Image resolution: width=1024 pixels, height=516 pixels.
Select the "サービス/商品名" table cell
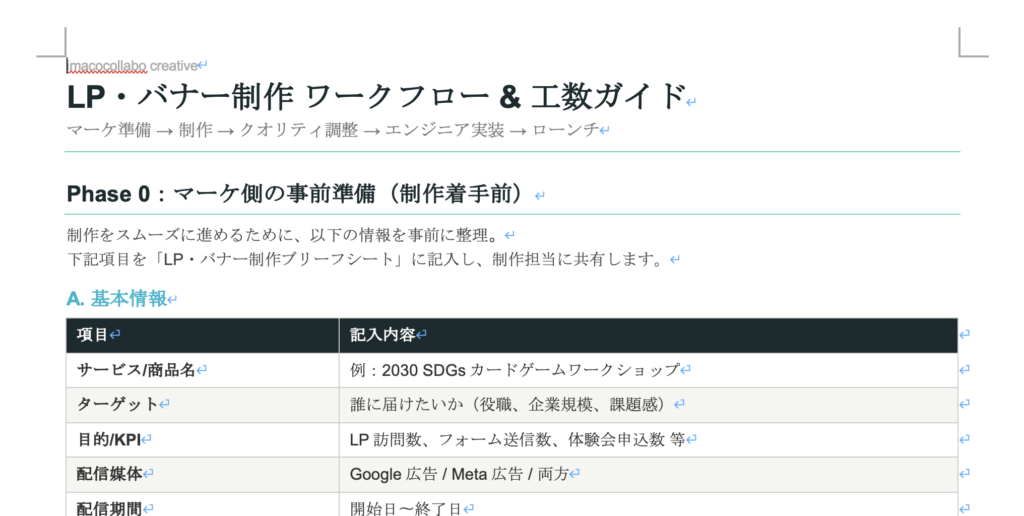[135, 370]
